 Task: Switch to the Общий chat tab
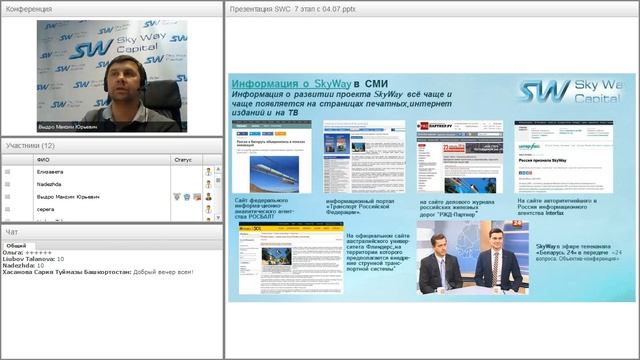click(16, 245)
